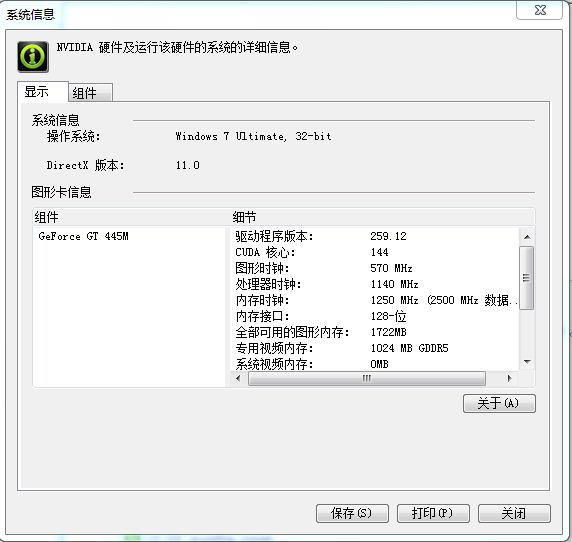Click the details list scroll-down arrow

pyautogui.click(x=527, y=362)
